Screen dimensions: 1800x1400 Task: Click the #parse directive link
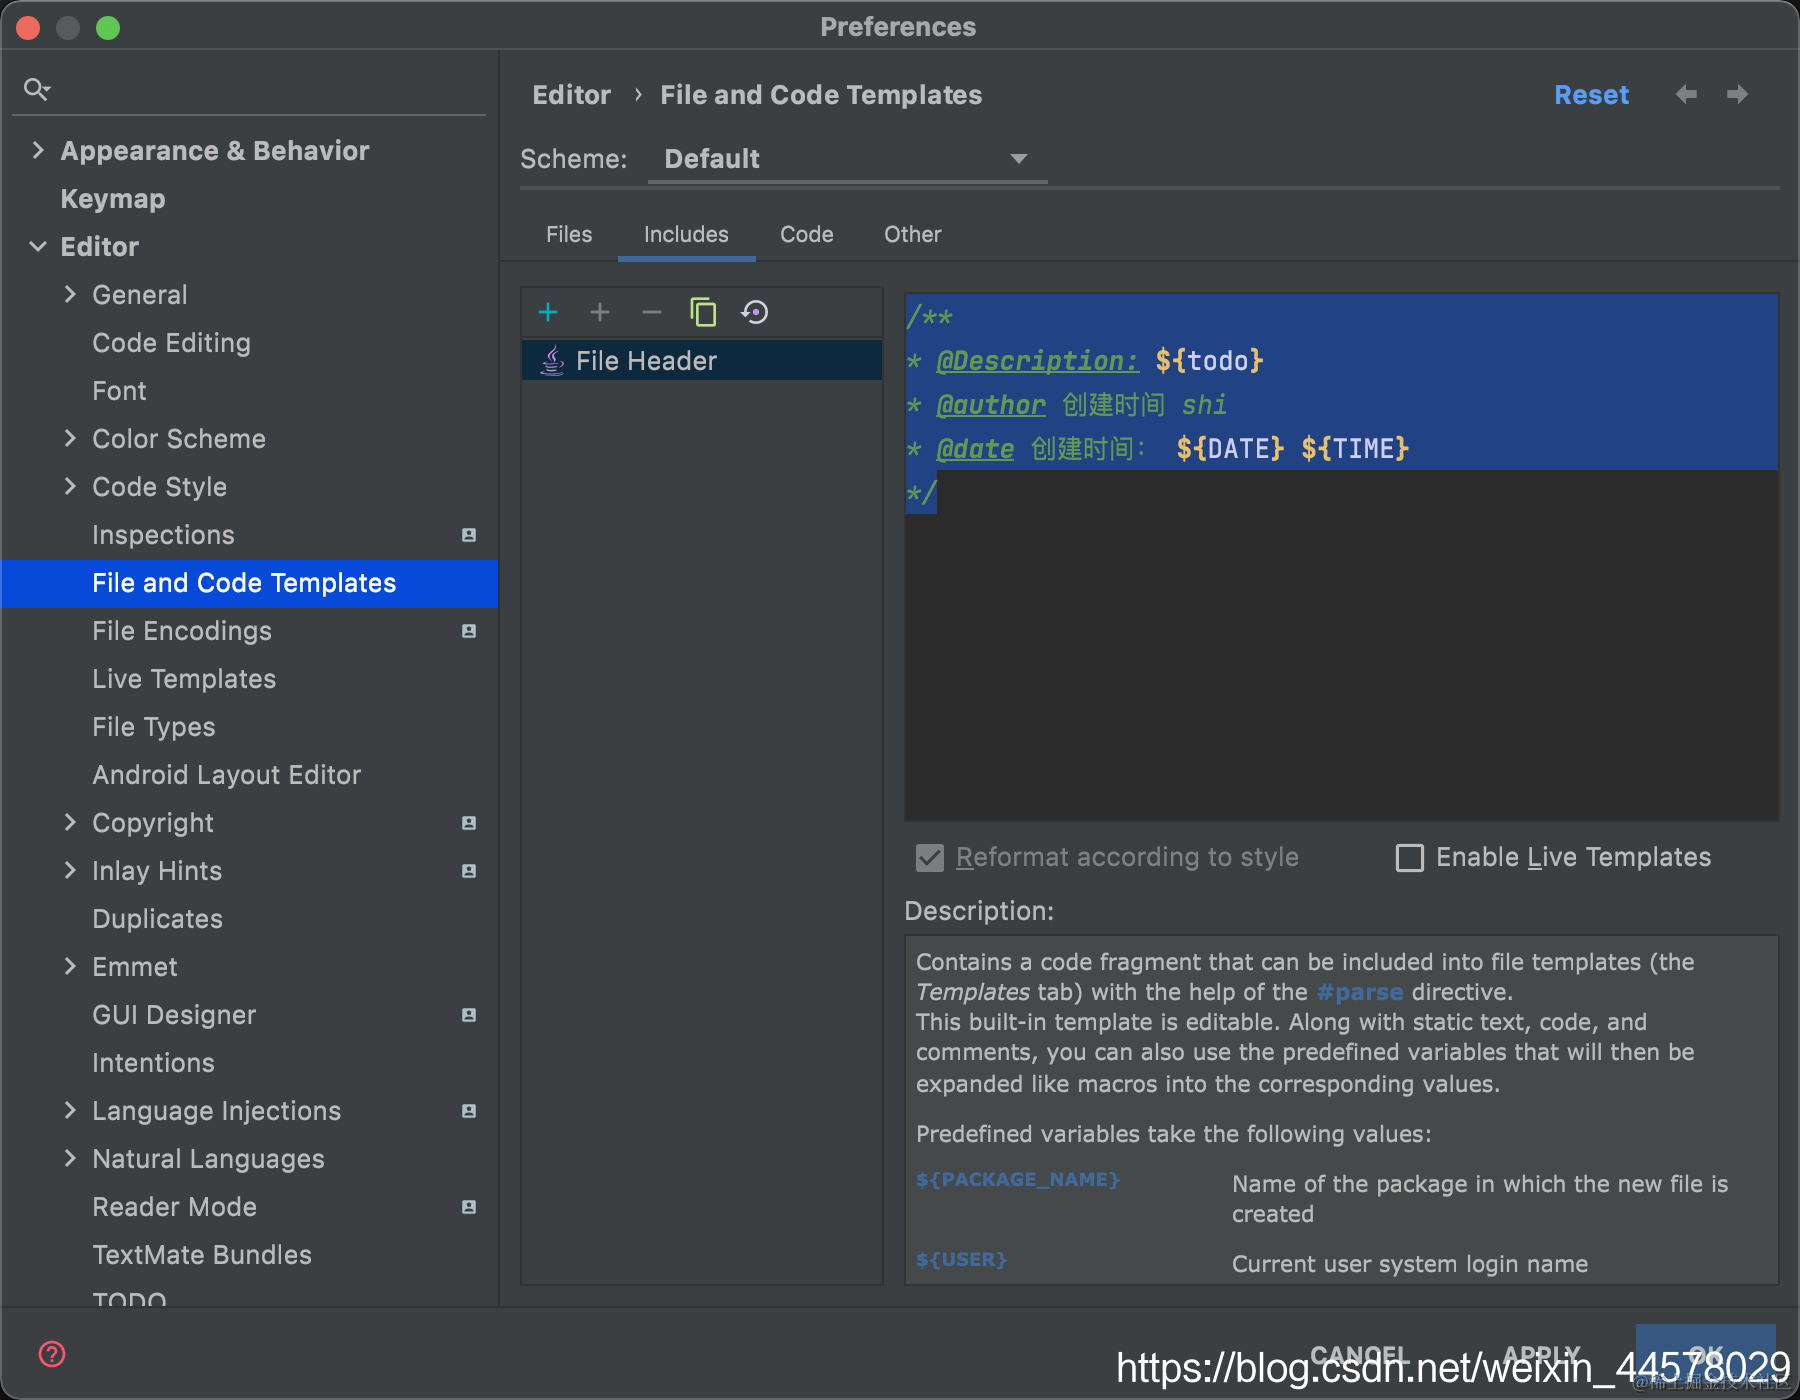click(x=1360, y=992)
